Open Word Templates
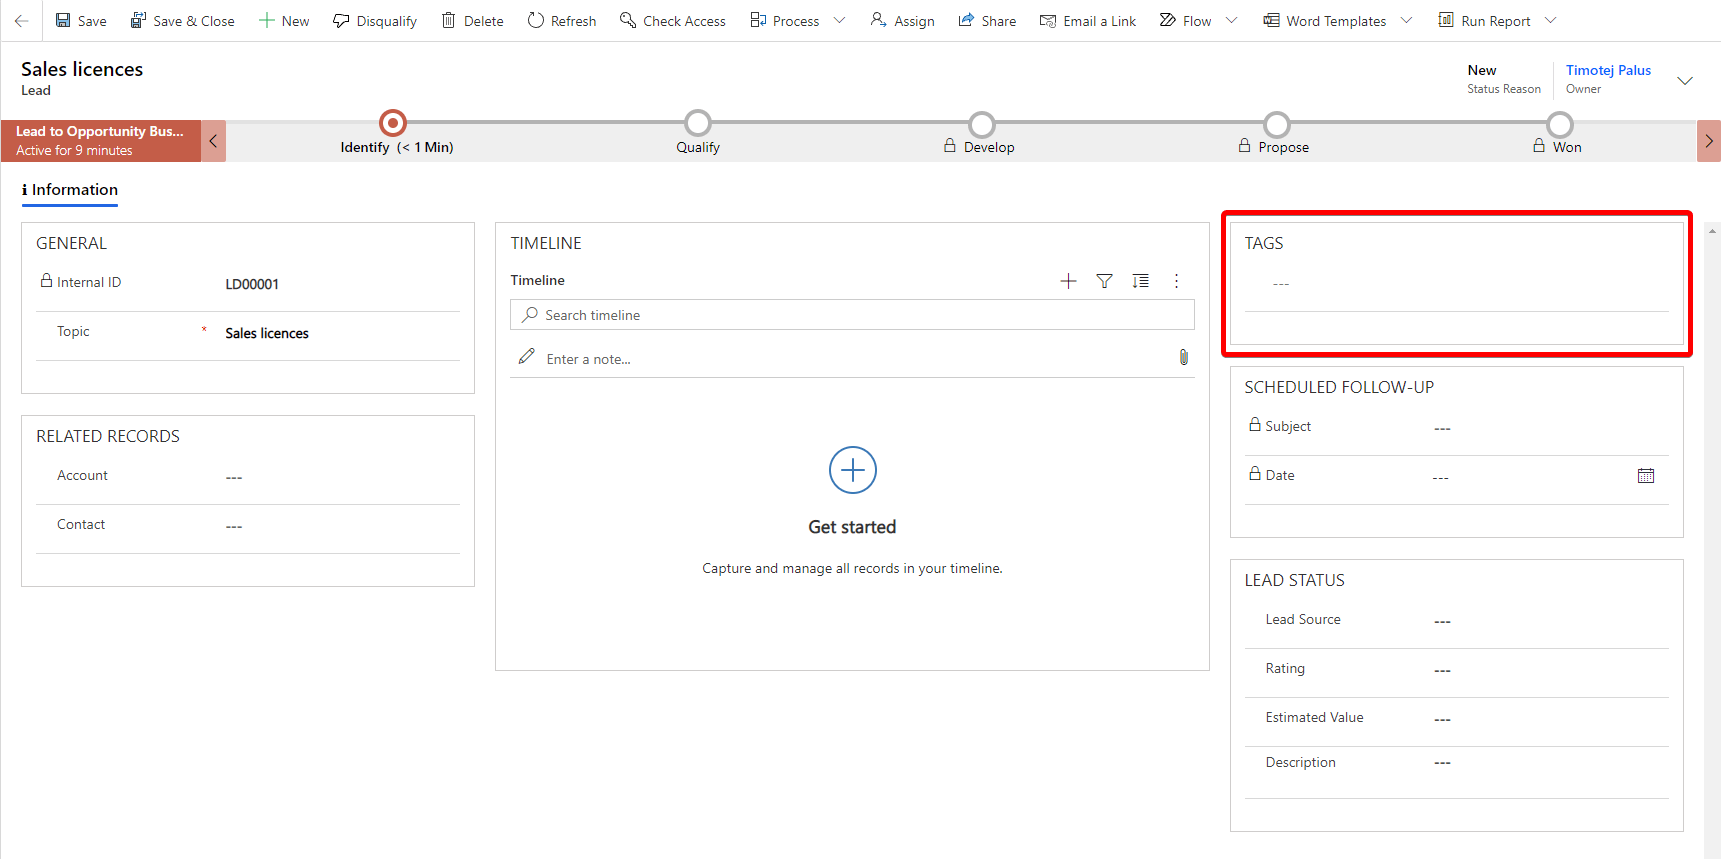The width and height of the screenshot is (1721, 859). click(1324, 20)
